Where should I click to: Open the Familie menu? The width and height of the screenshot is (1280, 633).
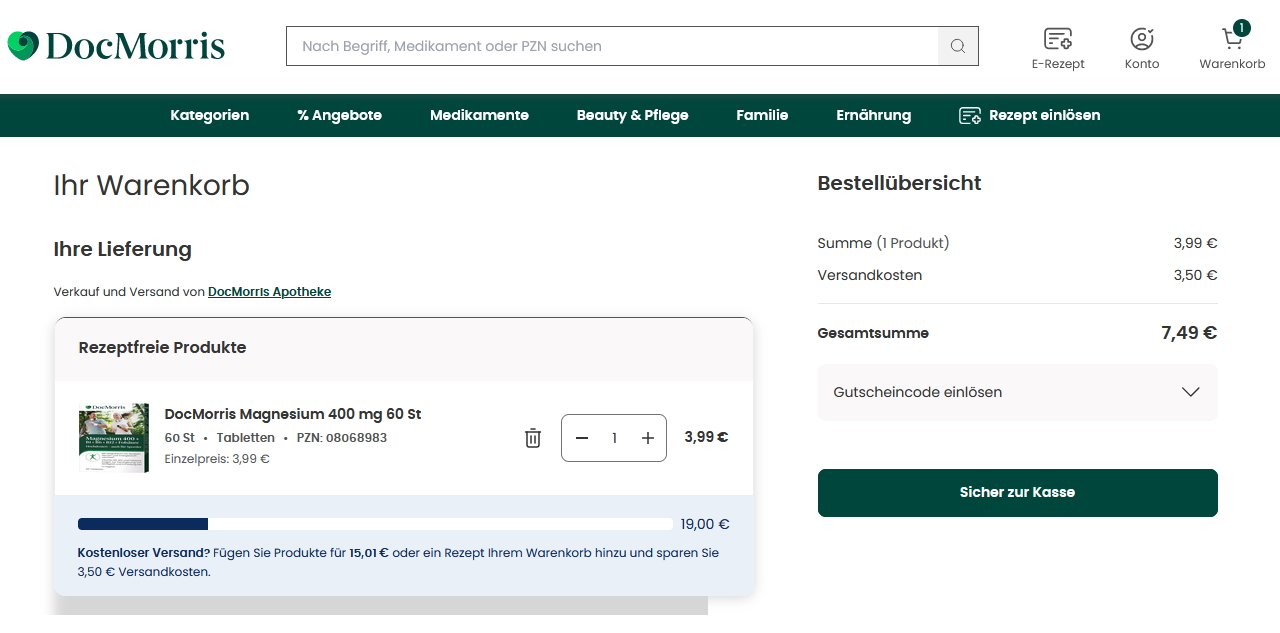762,115
